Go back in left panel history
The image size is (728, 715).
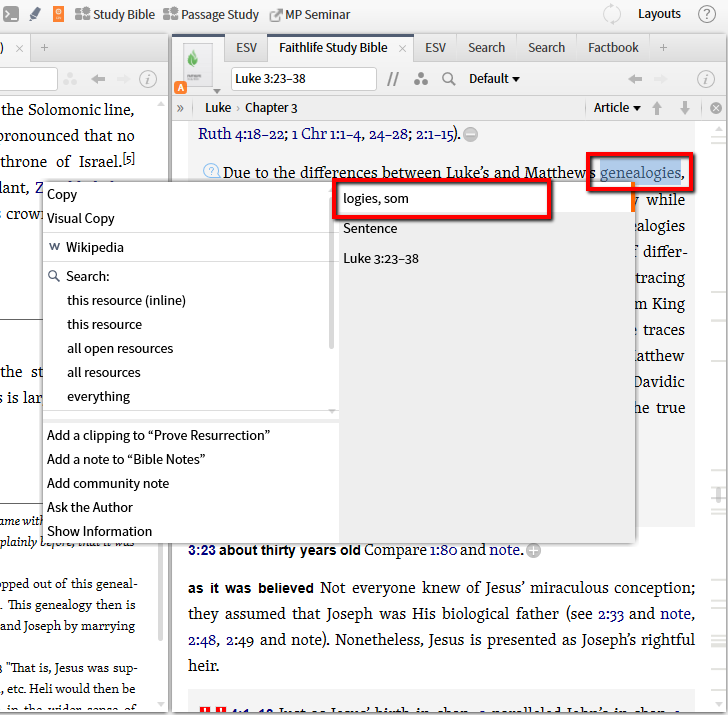98,79
